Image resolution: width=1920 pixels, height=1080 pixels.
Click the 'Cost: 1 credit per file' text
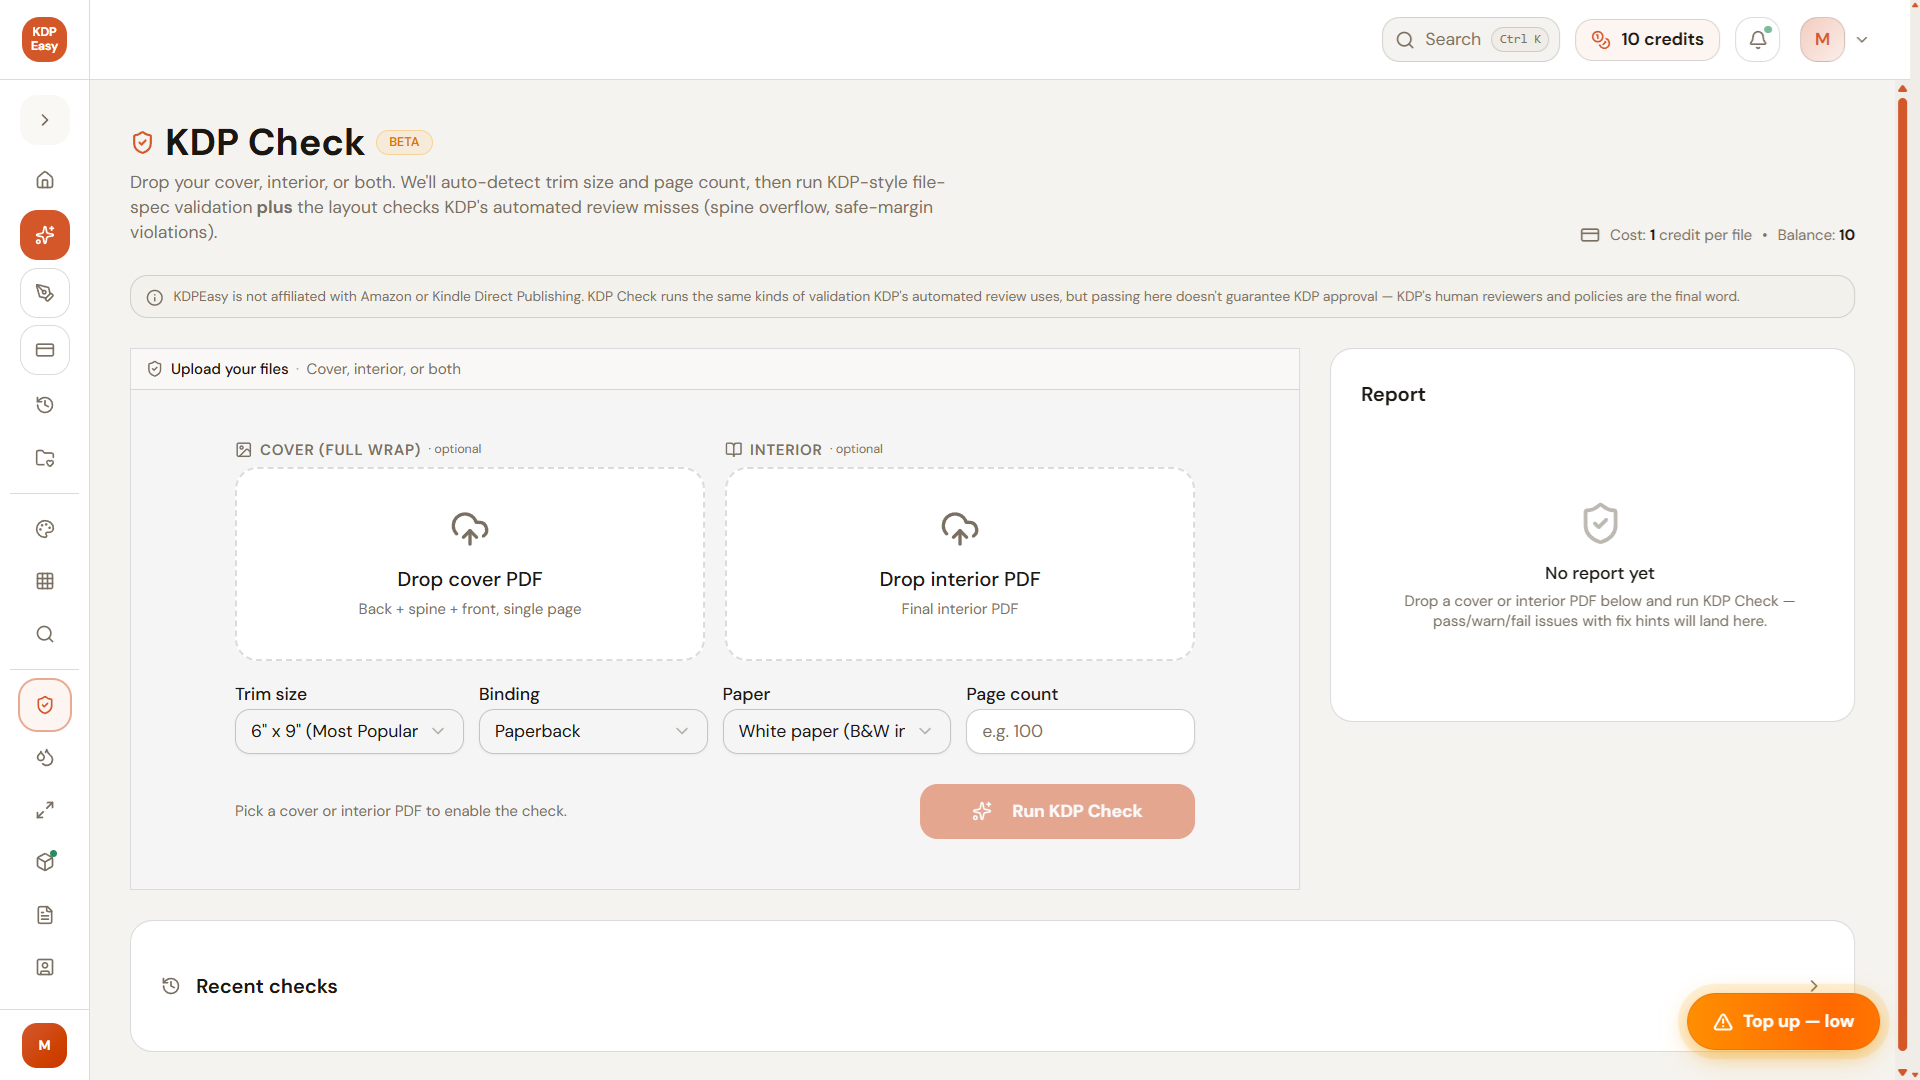click(1680, 235)
